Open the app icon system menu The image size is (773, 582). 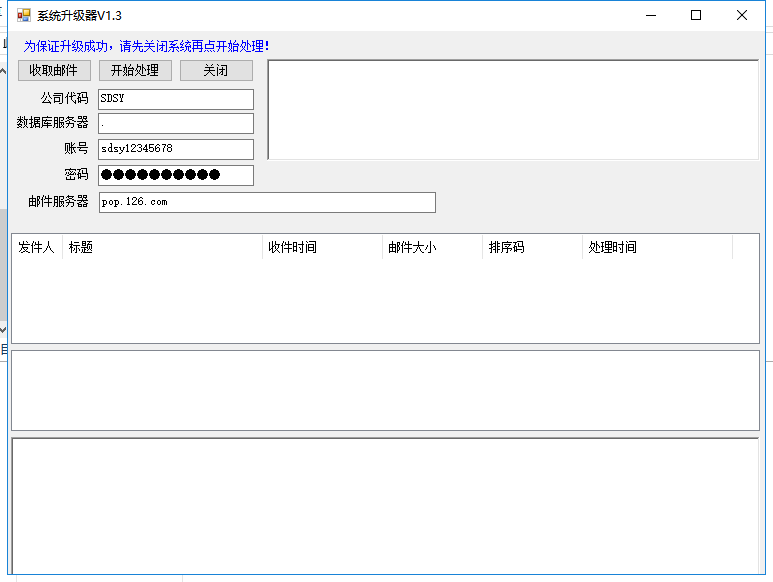(24, 15)
